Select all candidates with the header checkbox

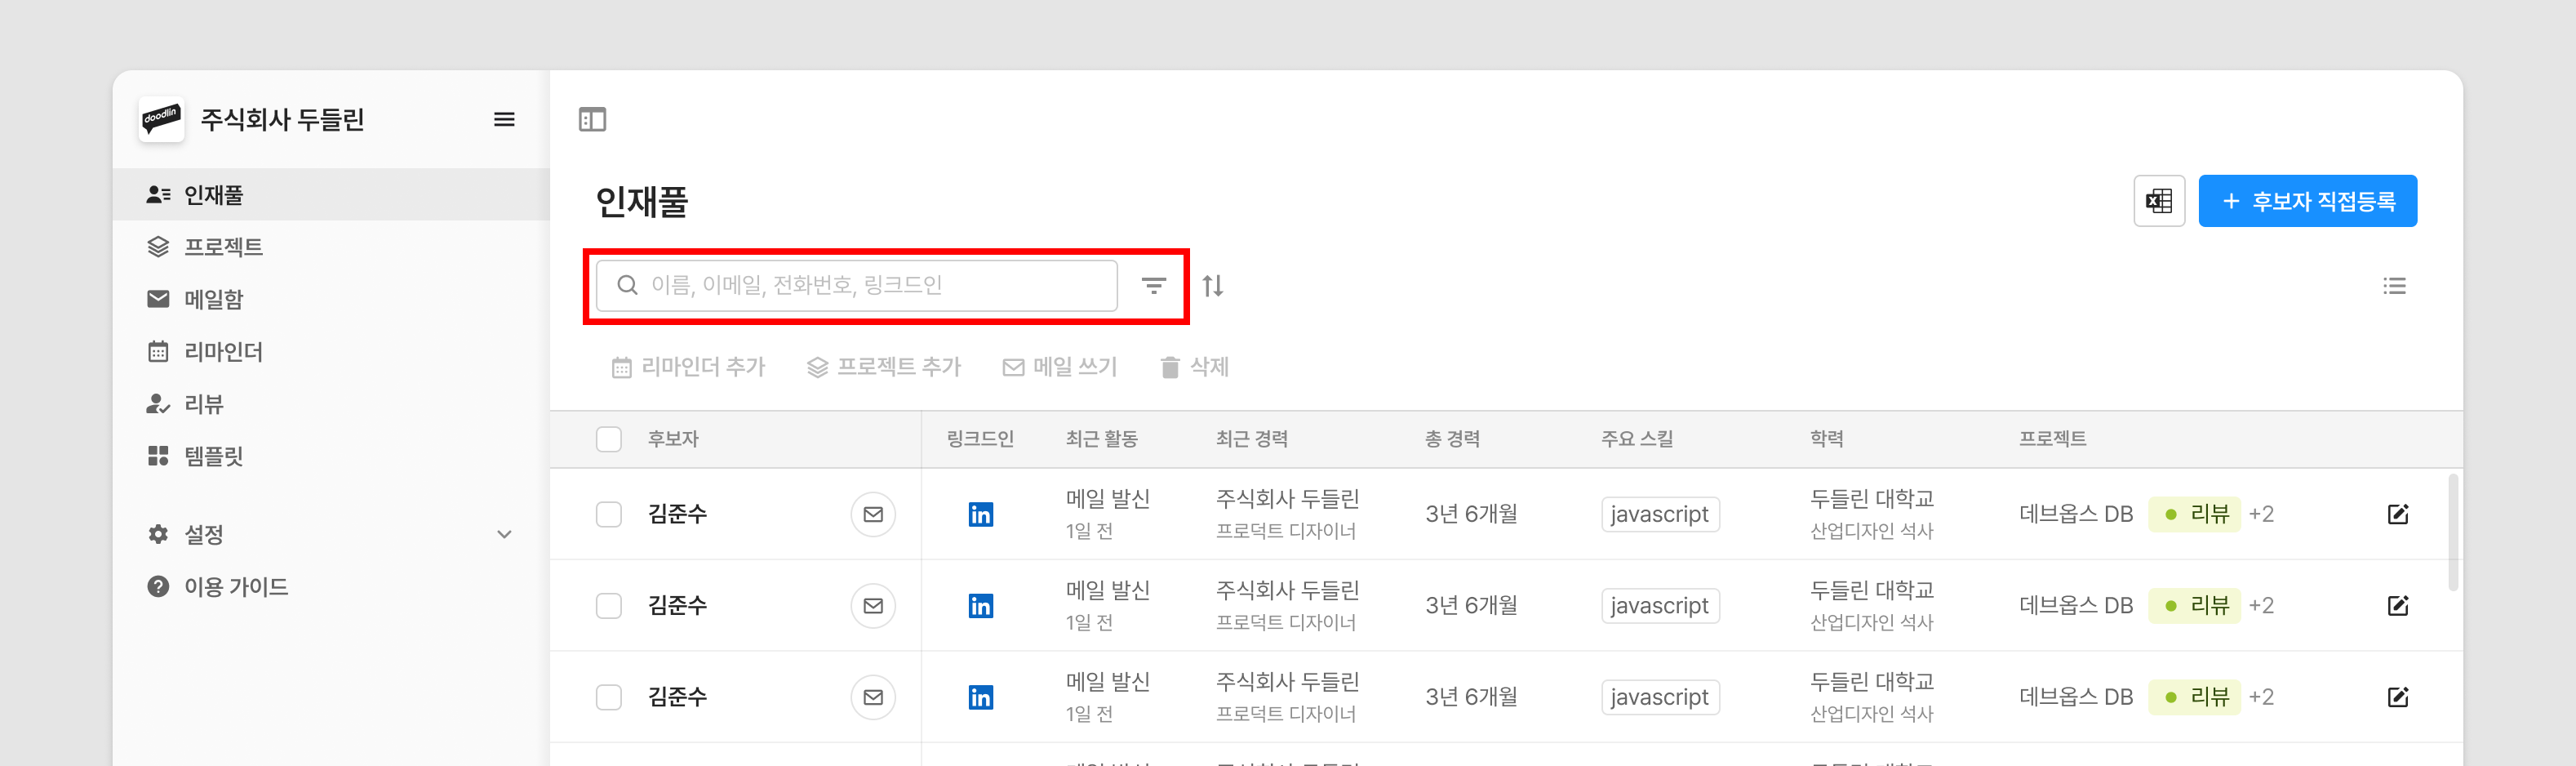tap(609, 439)
